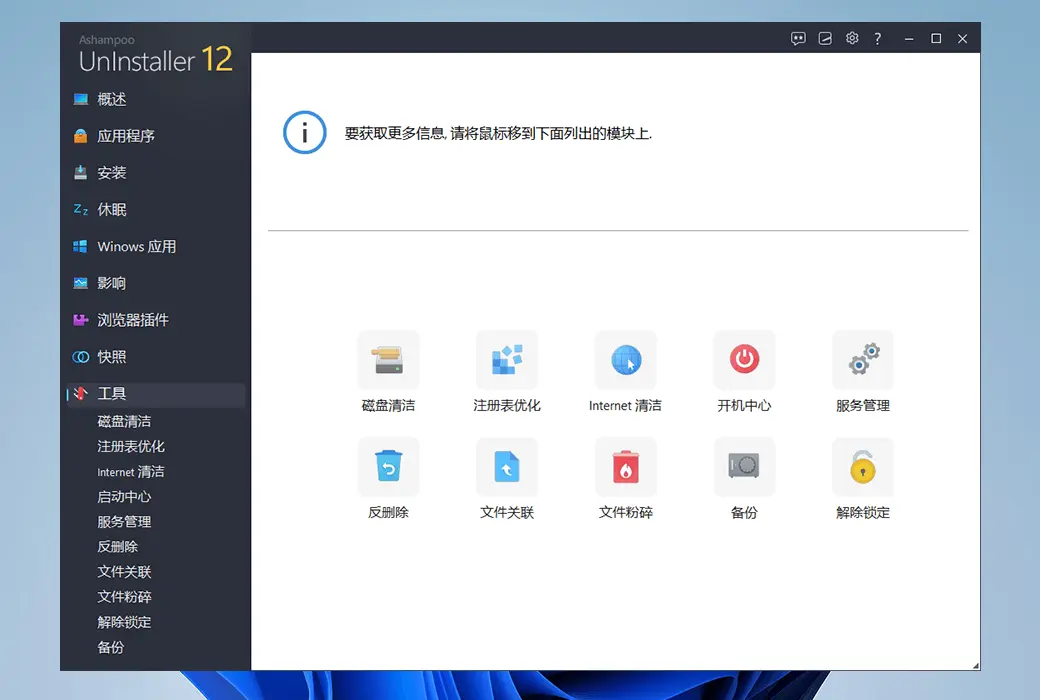Select 磁盘清洁 submenu item in sidebar
Image resolution: width=1040 pixels, height=700 pixels.
[x=124, y=421]
